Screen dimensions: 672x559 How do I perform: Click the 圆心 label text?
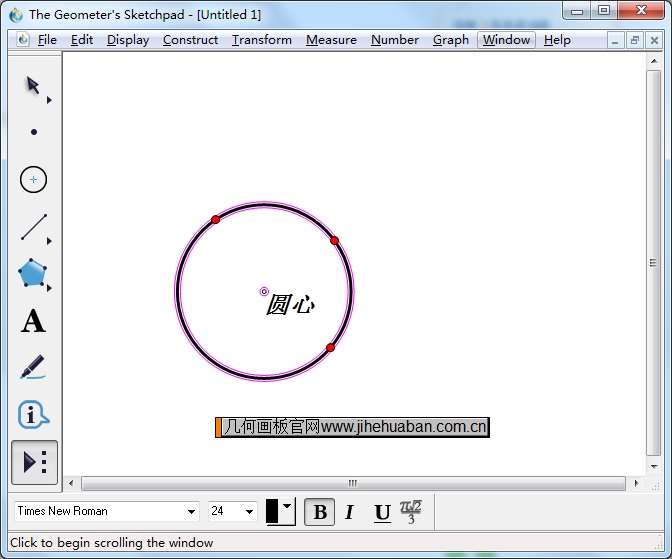[291, 305]
